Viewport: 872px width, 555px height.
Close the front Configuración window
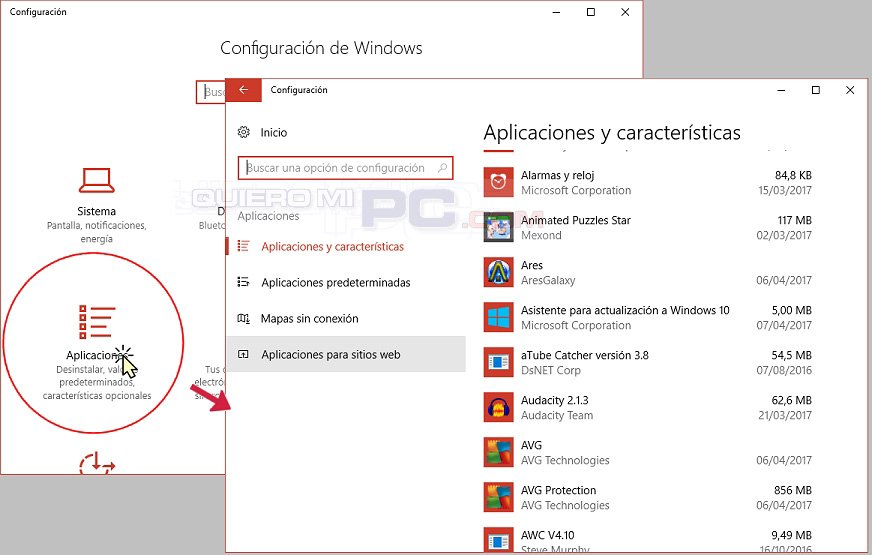coord(850,90)
